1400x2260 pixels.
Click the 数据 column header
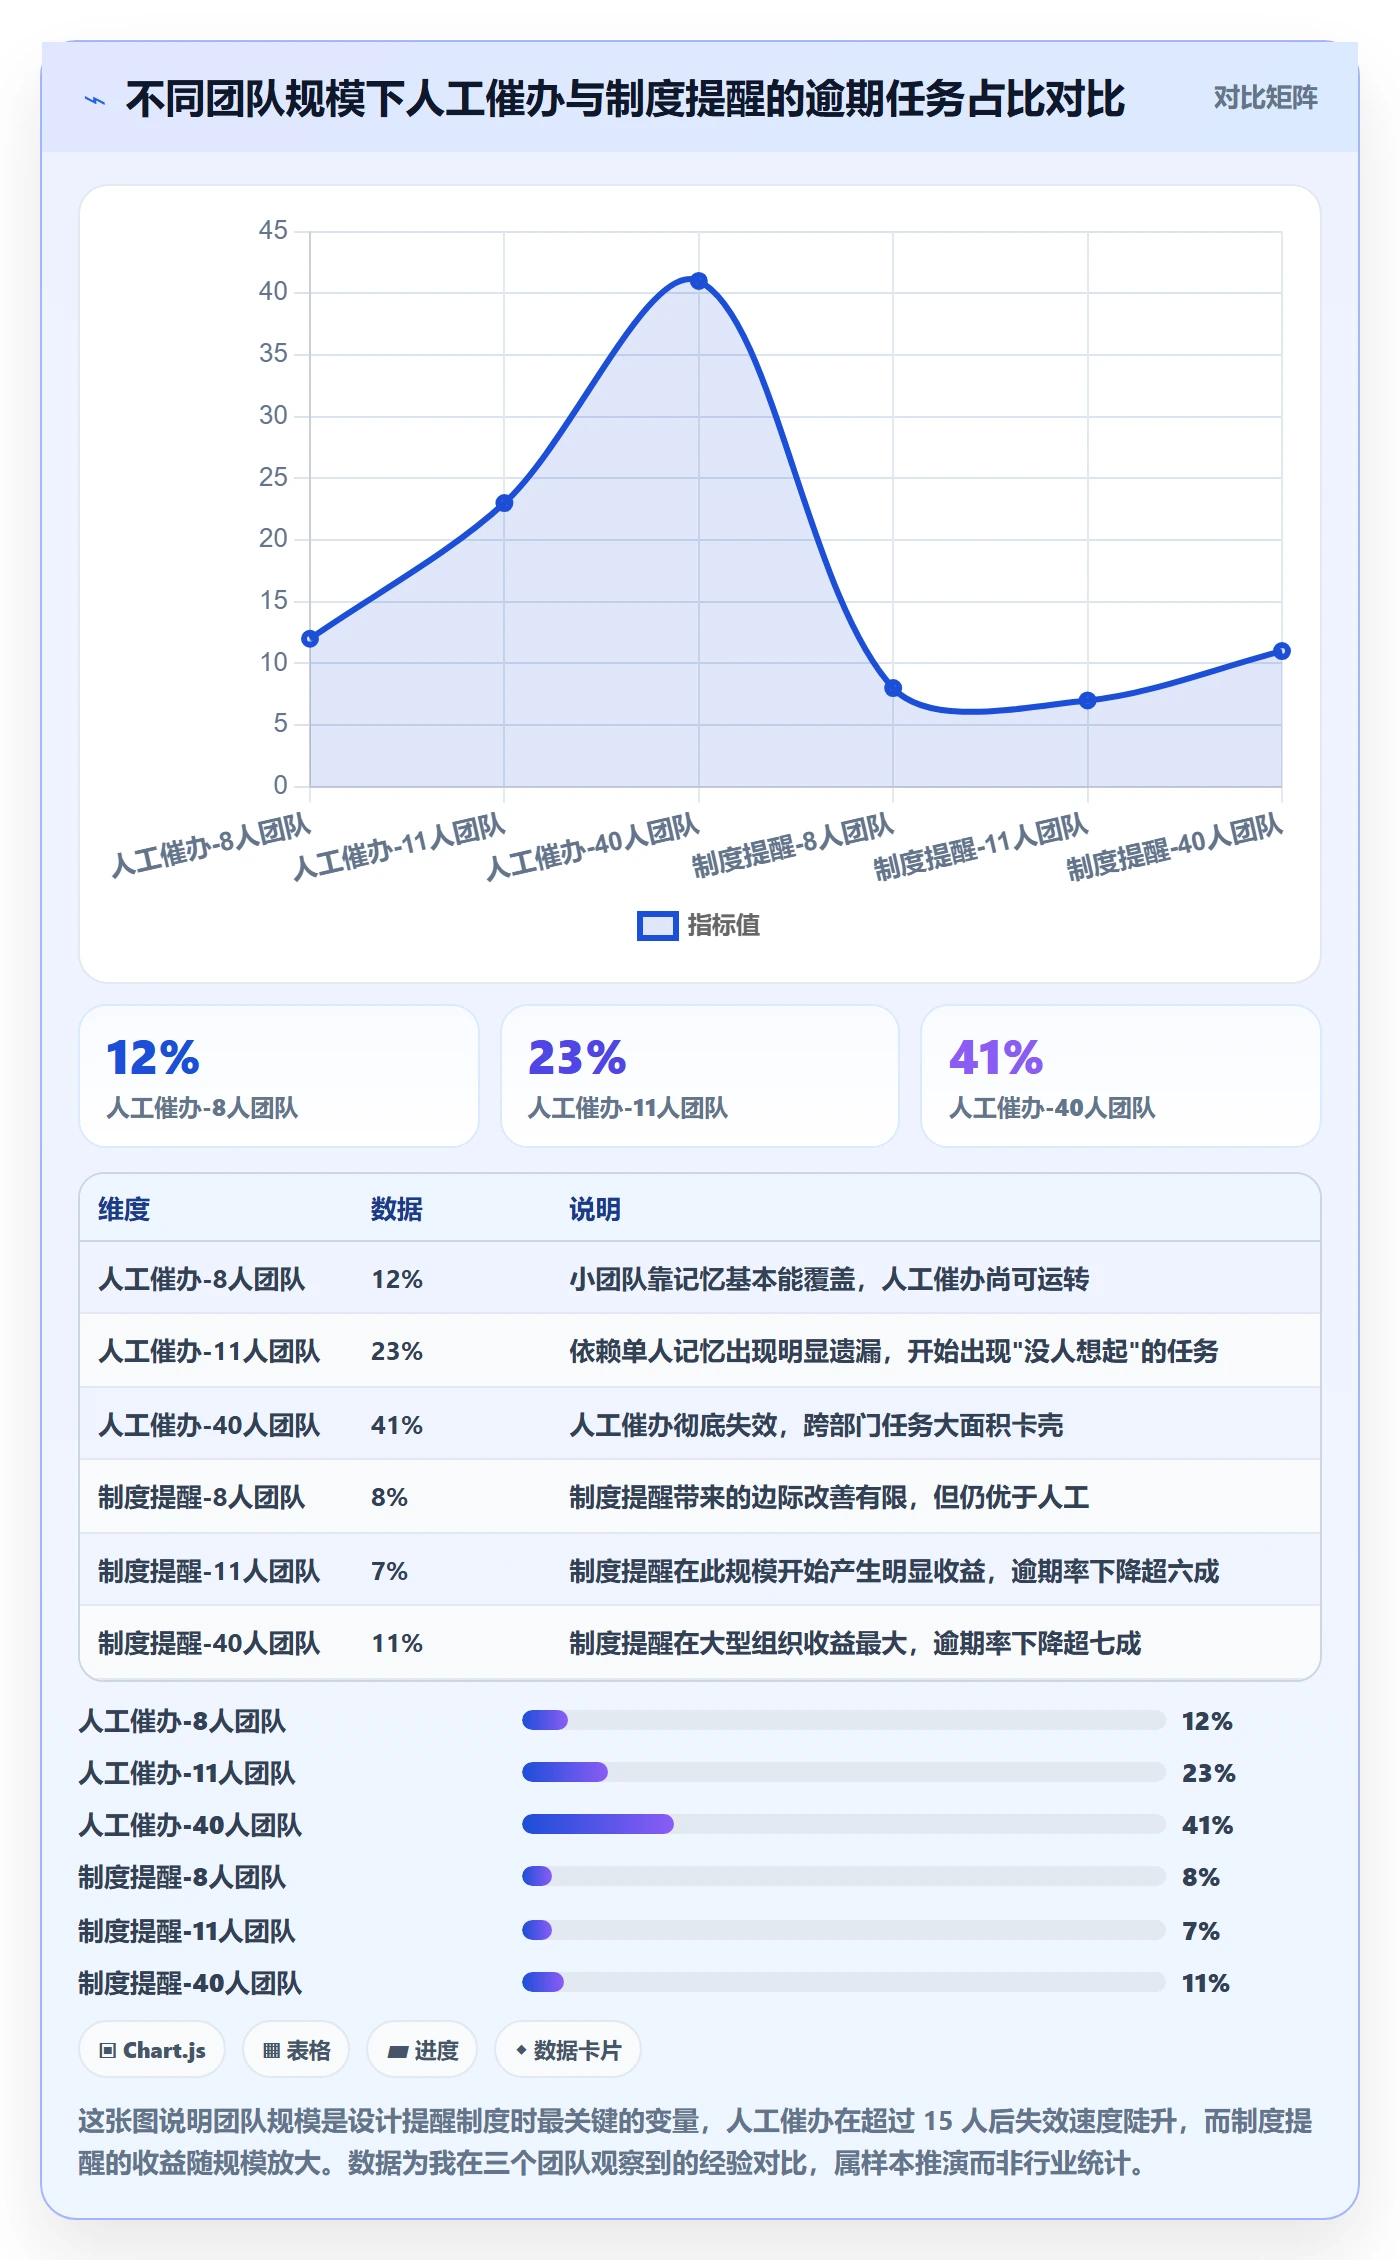pos(396,1209)
